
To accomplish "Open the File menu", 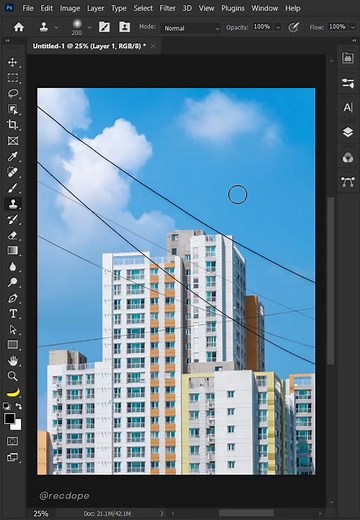I will coord(28,8).
